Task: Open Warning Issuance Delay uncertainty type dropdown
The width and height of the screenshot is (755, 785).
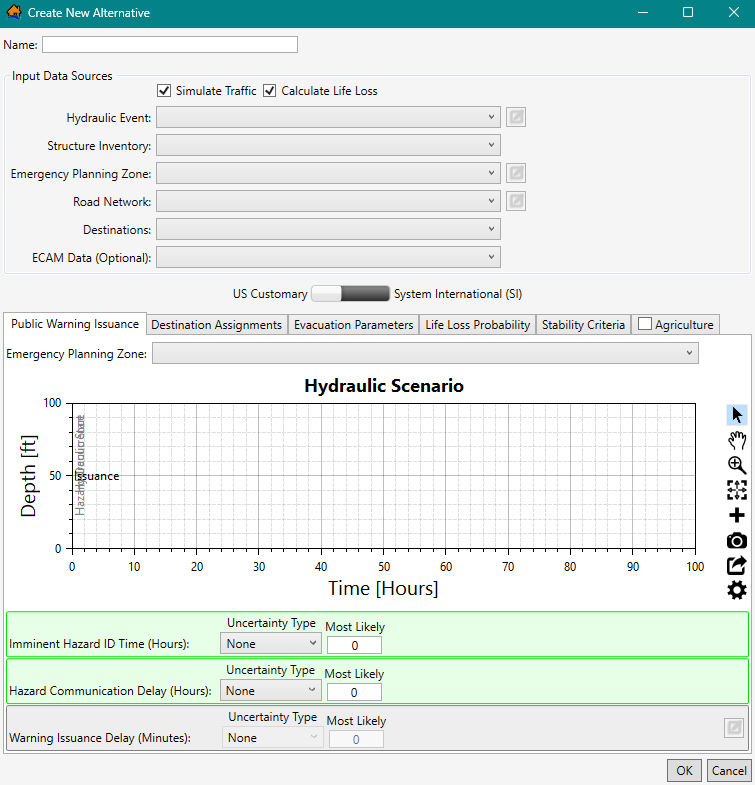Action: point(272,738)
